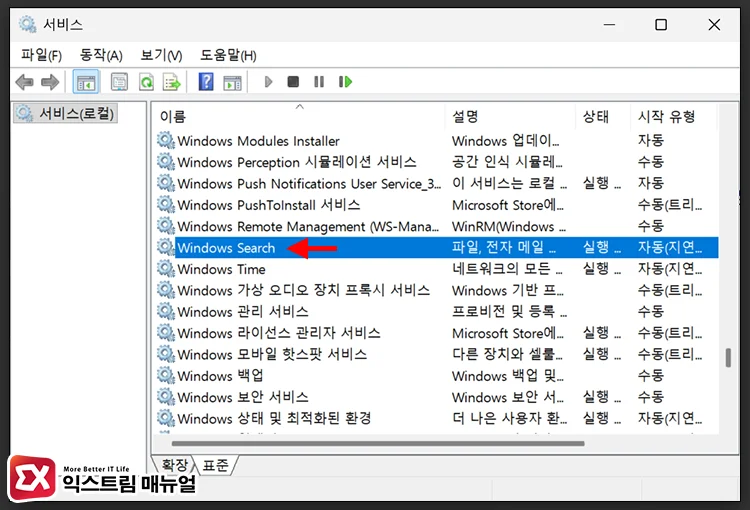Click 네트워크의 모든 description of Windows Time
Image resolution: width=750 pixels, height=510 pixels.
click(x=507, y=268)
